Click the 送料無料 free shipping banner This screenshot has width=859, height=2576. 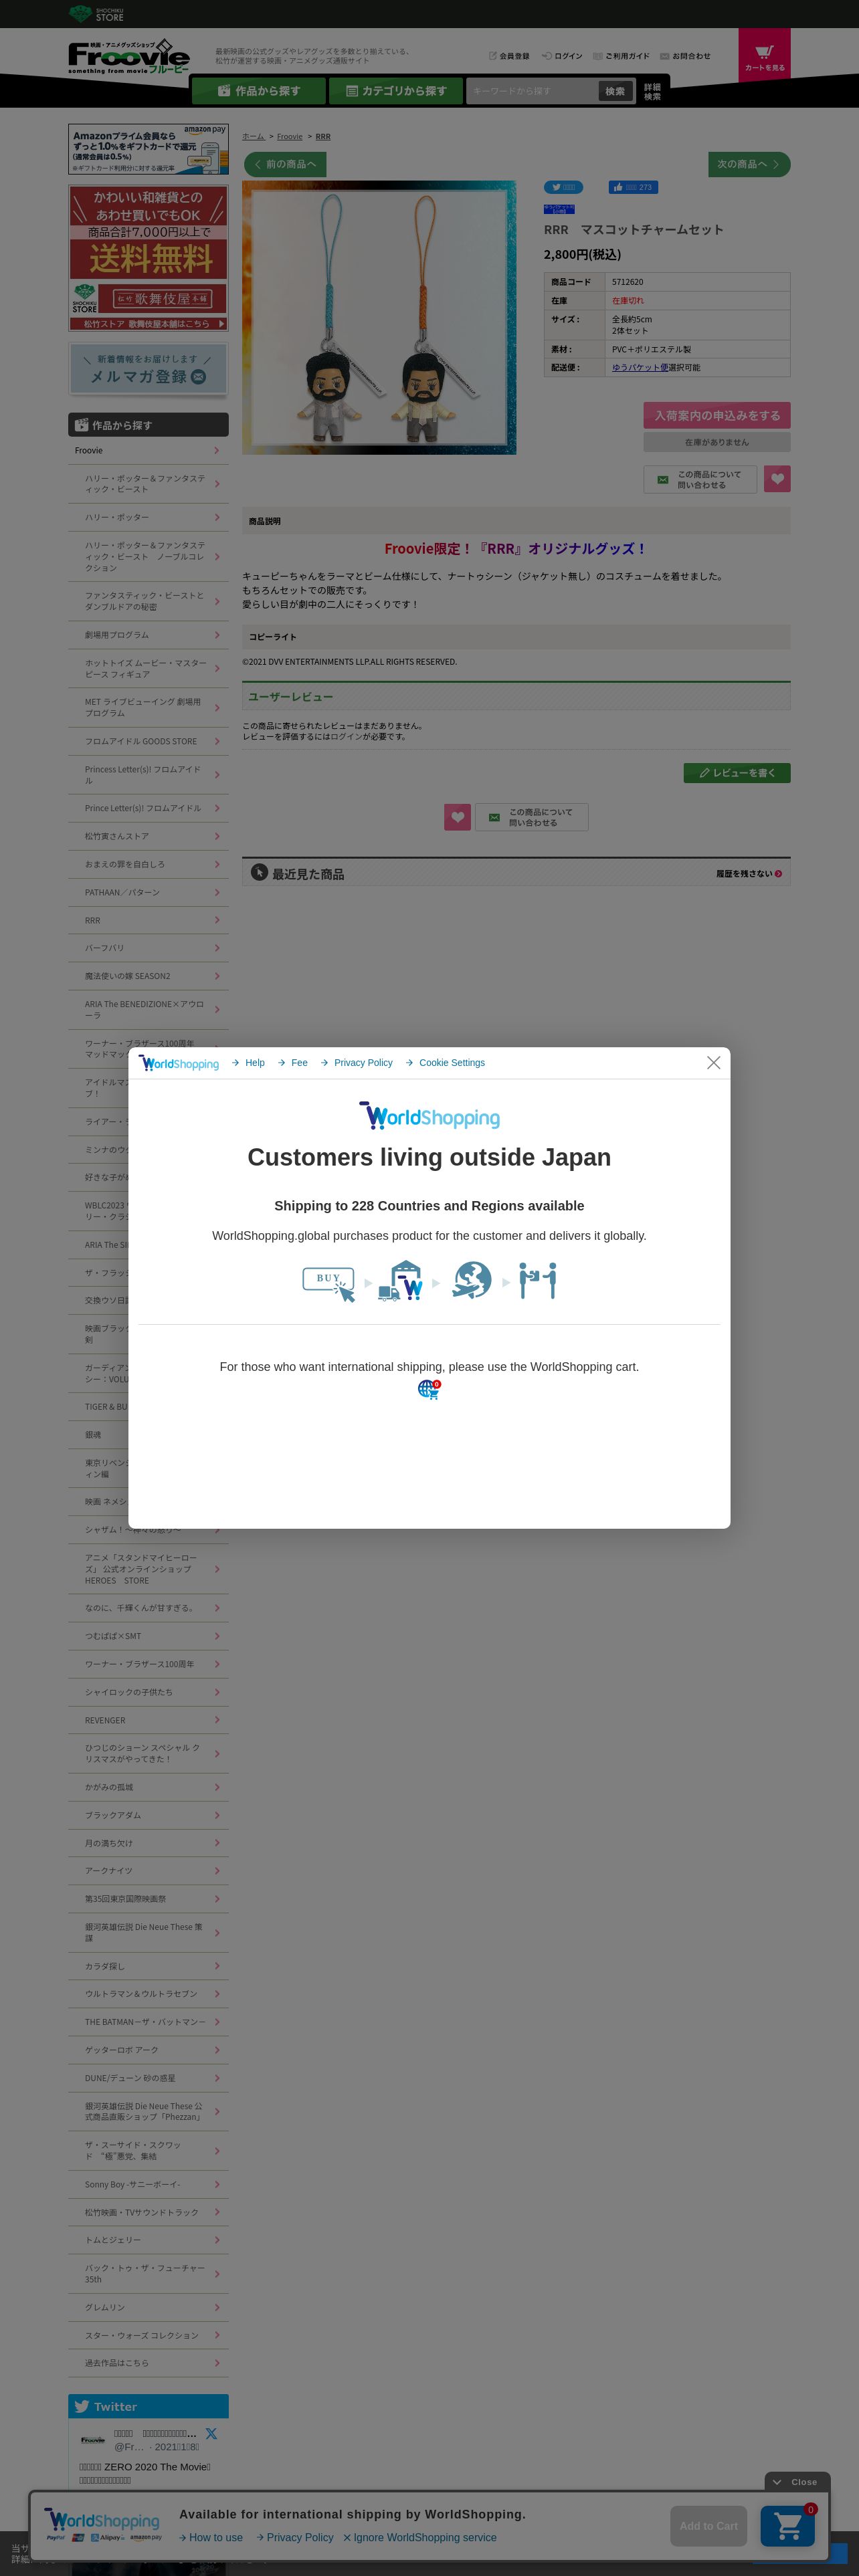(x=148, y=258)
